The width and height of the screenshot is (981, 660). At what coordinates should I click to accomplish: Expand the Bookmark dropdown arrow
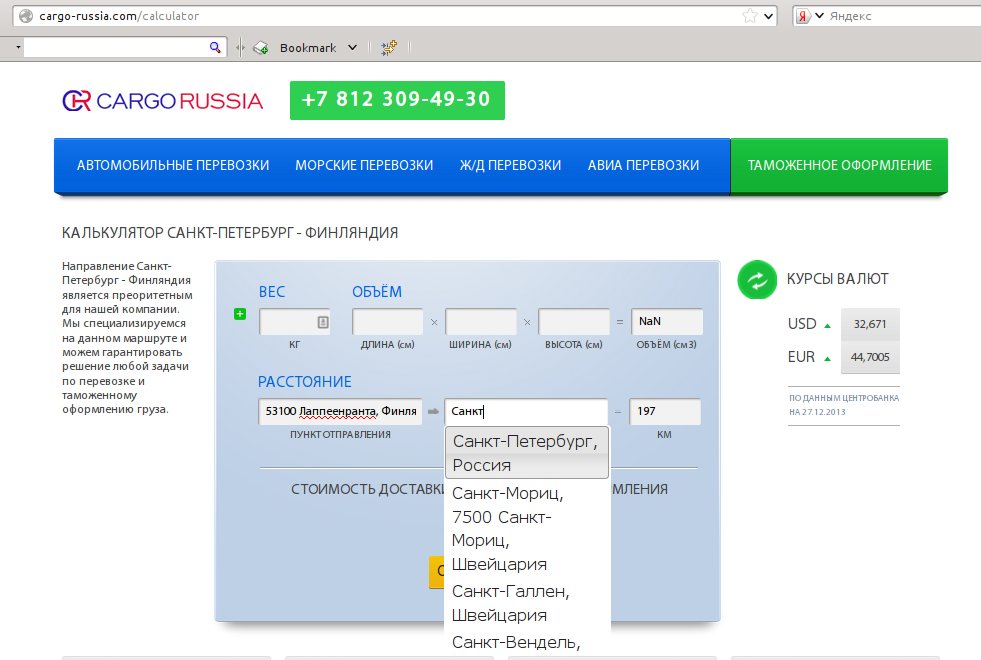pyautogui.click(x=352, y=48)
